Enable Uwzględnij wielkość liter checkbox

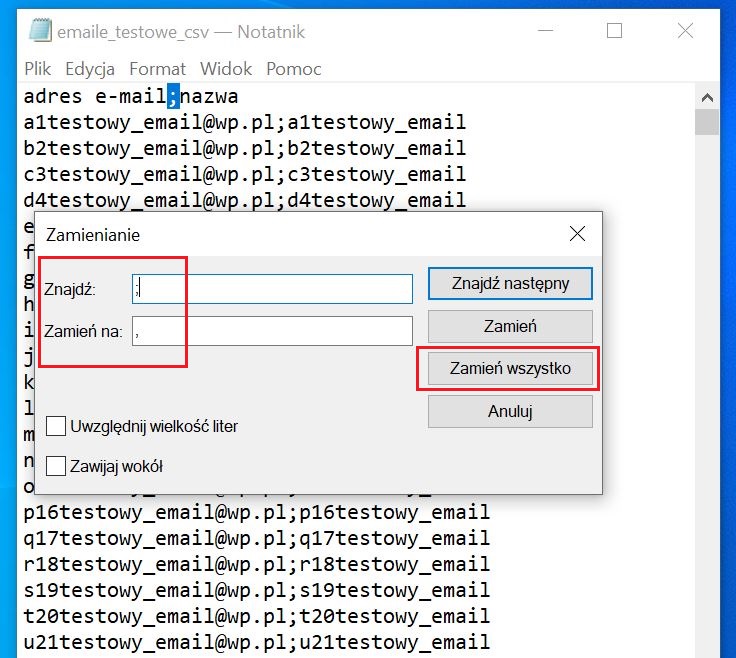point(57,426)
